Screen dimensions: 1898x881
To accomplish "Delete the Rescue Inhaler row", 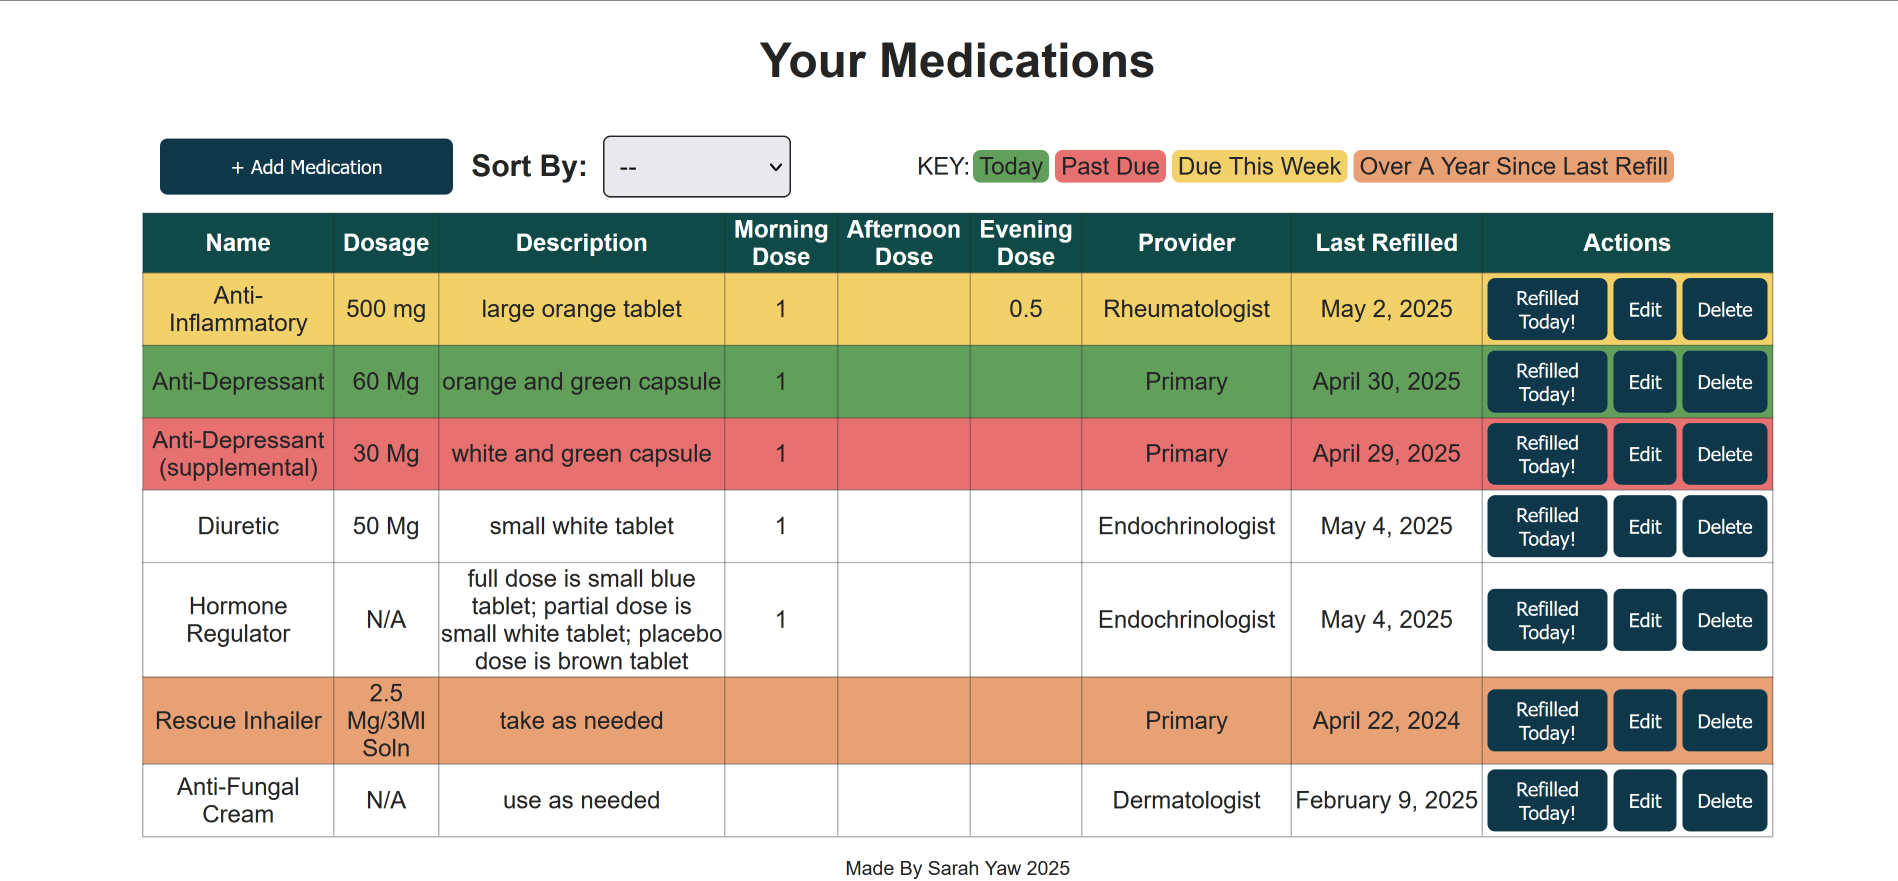I will click(1724, 721).
